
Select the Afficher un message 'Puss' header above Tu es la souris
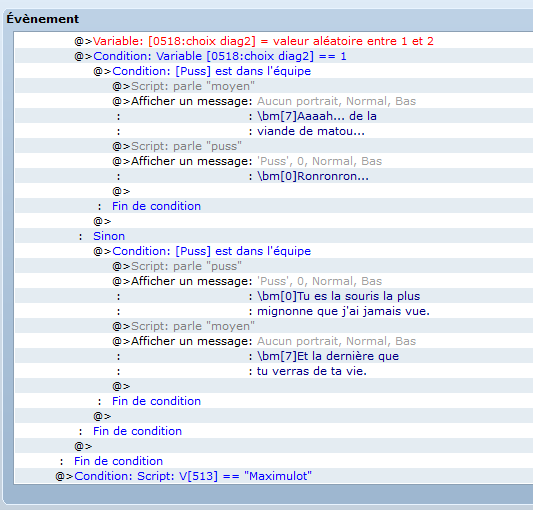(x=274, y=281)
